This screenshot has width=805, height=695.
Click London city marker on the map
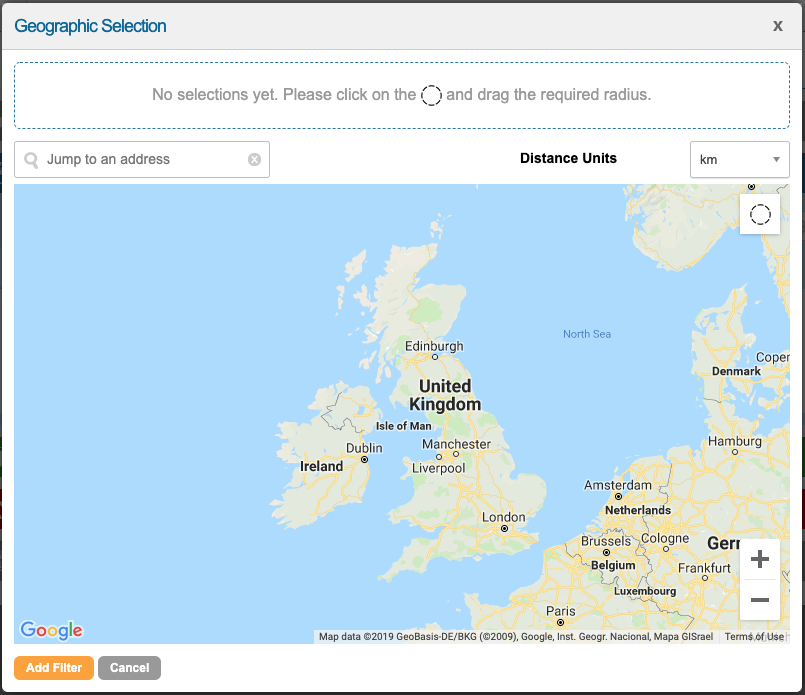point(505,528)
